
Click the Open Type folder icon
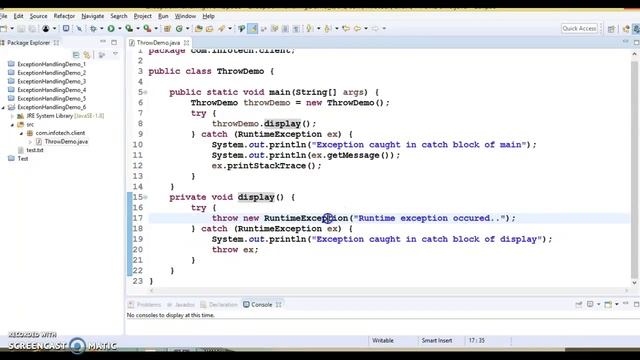click(199, 29)
